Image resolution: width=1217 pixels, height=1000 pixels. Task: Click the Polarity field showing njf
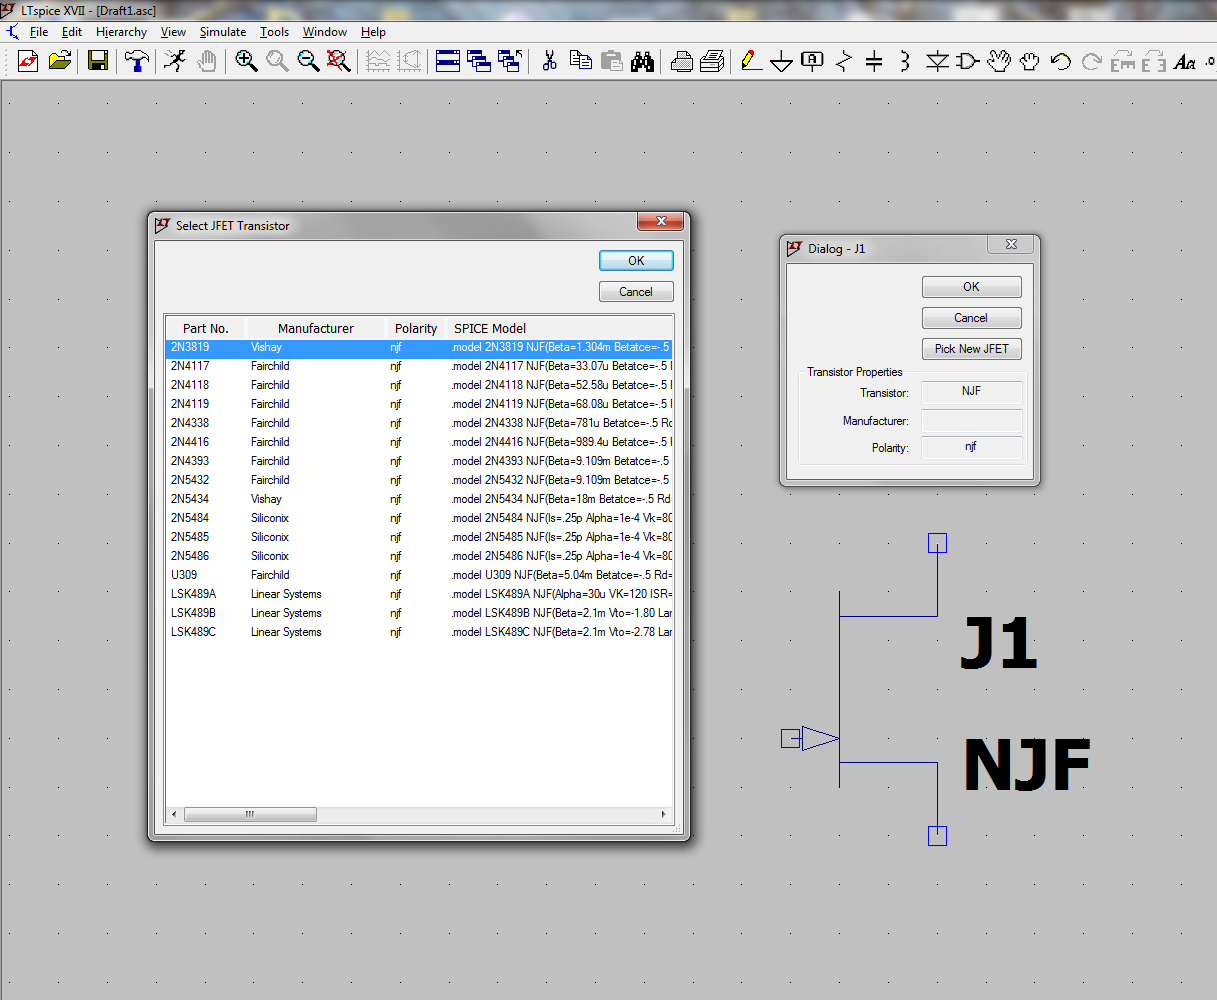(x=971, y=447)
